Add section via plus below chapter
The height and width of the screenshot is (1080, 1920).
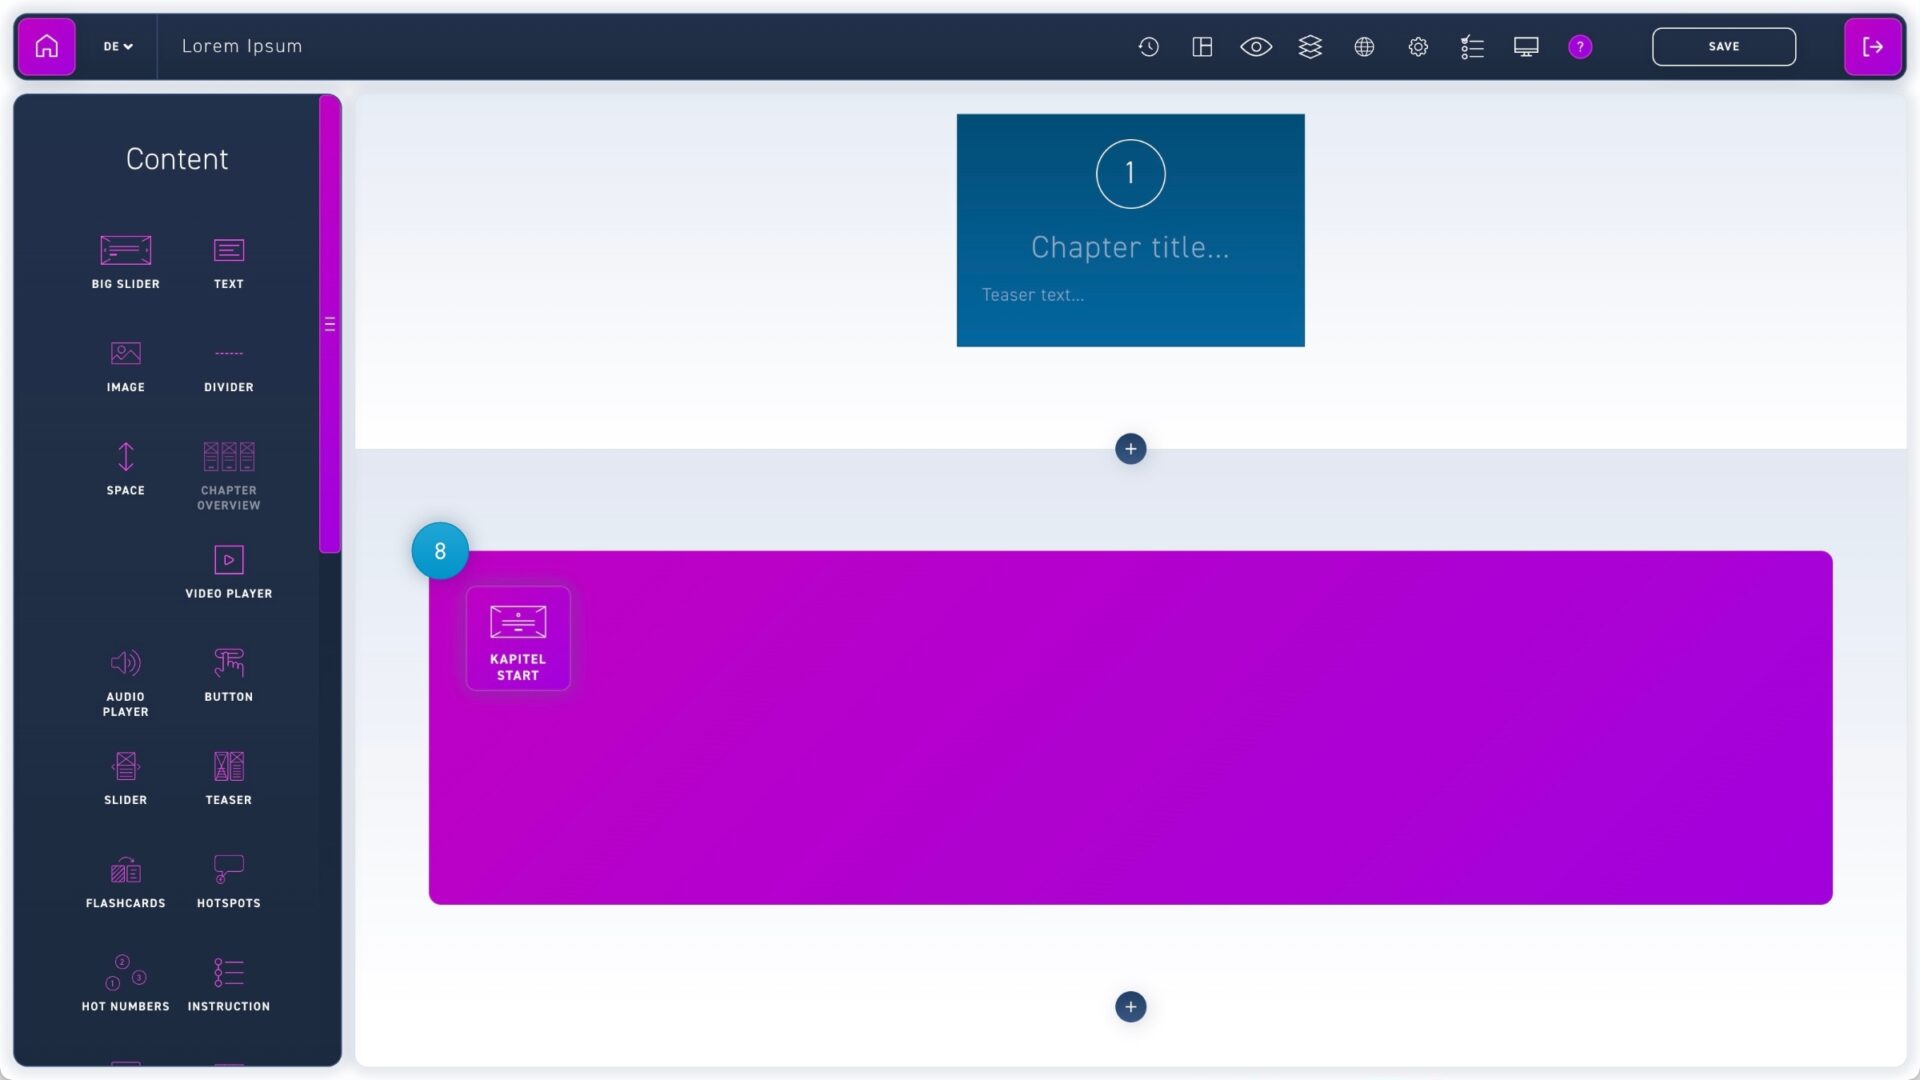pos(1130,449)
